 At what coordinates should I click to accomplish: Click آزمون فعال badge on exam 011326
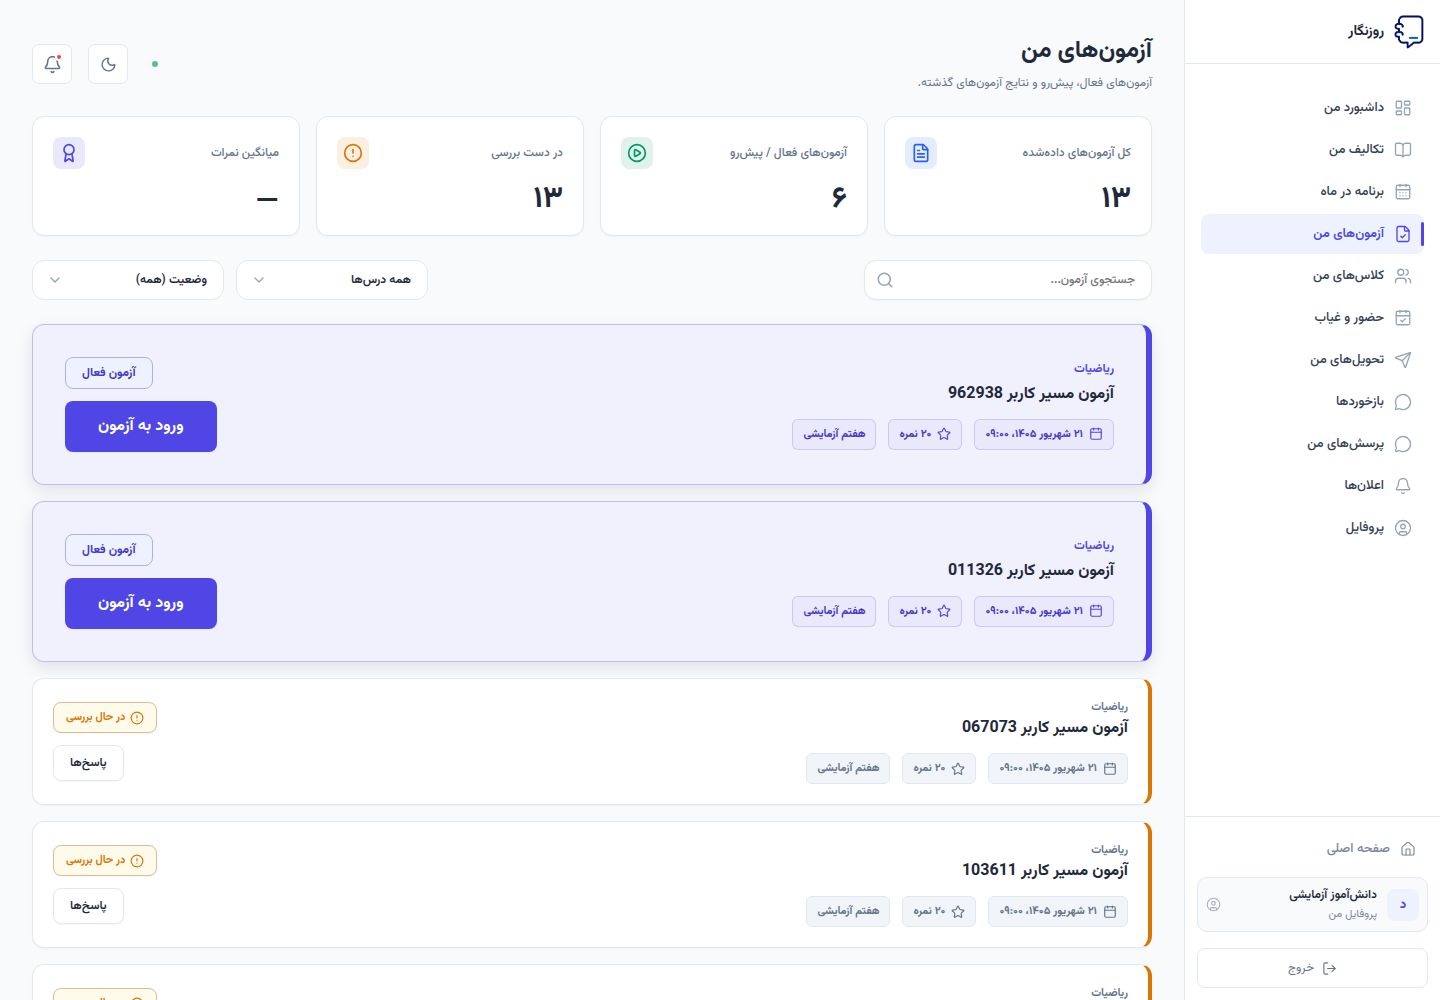coord(109,550)
